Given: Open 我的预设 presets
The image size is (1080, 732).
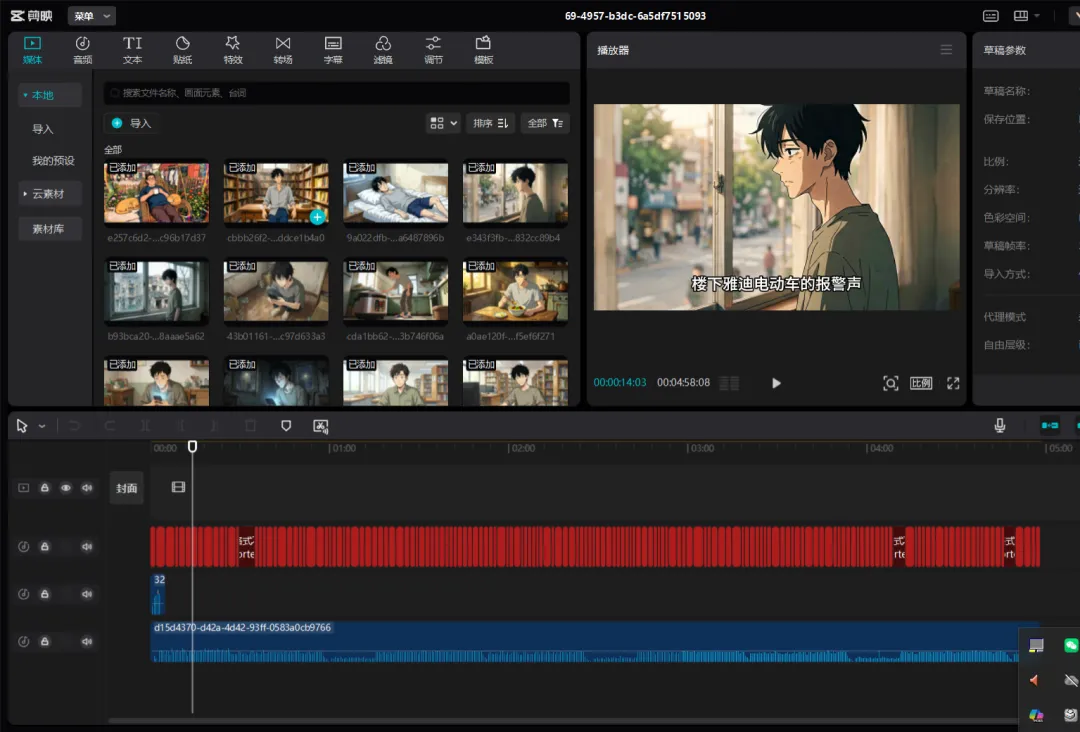Looking at the screenshot, I should (53, 160).
